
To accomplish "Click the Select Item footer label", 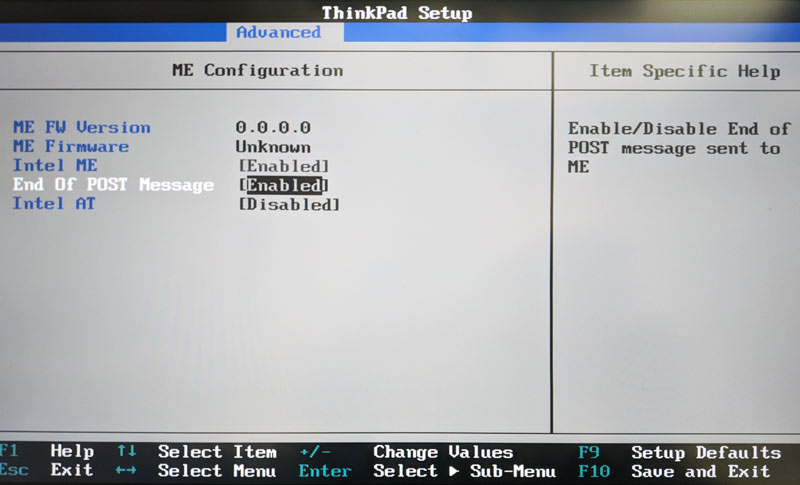I will tap(217, 451).
